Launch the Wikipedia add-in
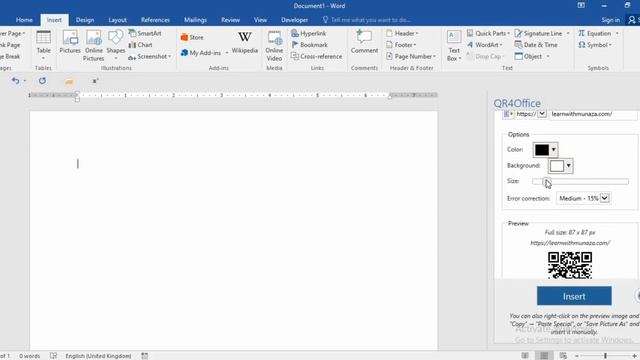 [x=244, y=42]
